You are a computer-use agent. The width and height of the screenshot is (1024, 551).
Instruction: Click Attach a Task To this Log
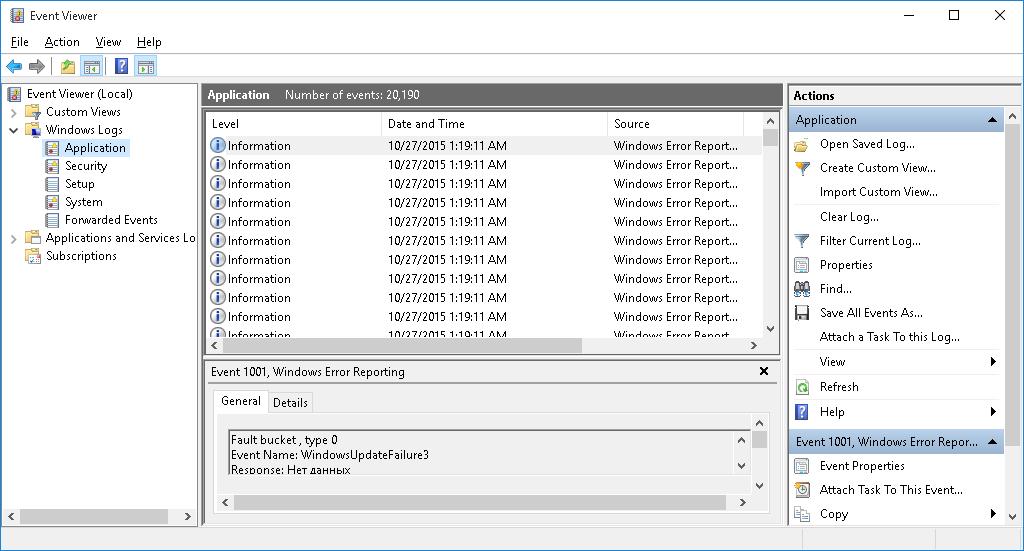tap(889, 337)
